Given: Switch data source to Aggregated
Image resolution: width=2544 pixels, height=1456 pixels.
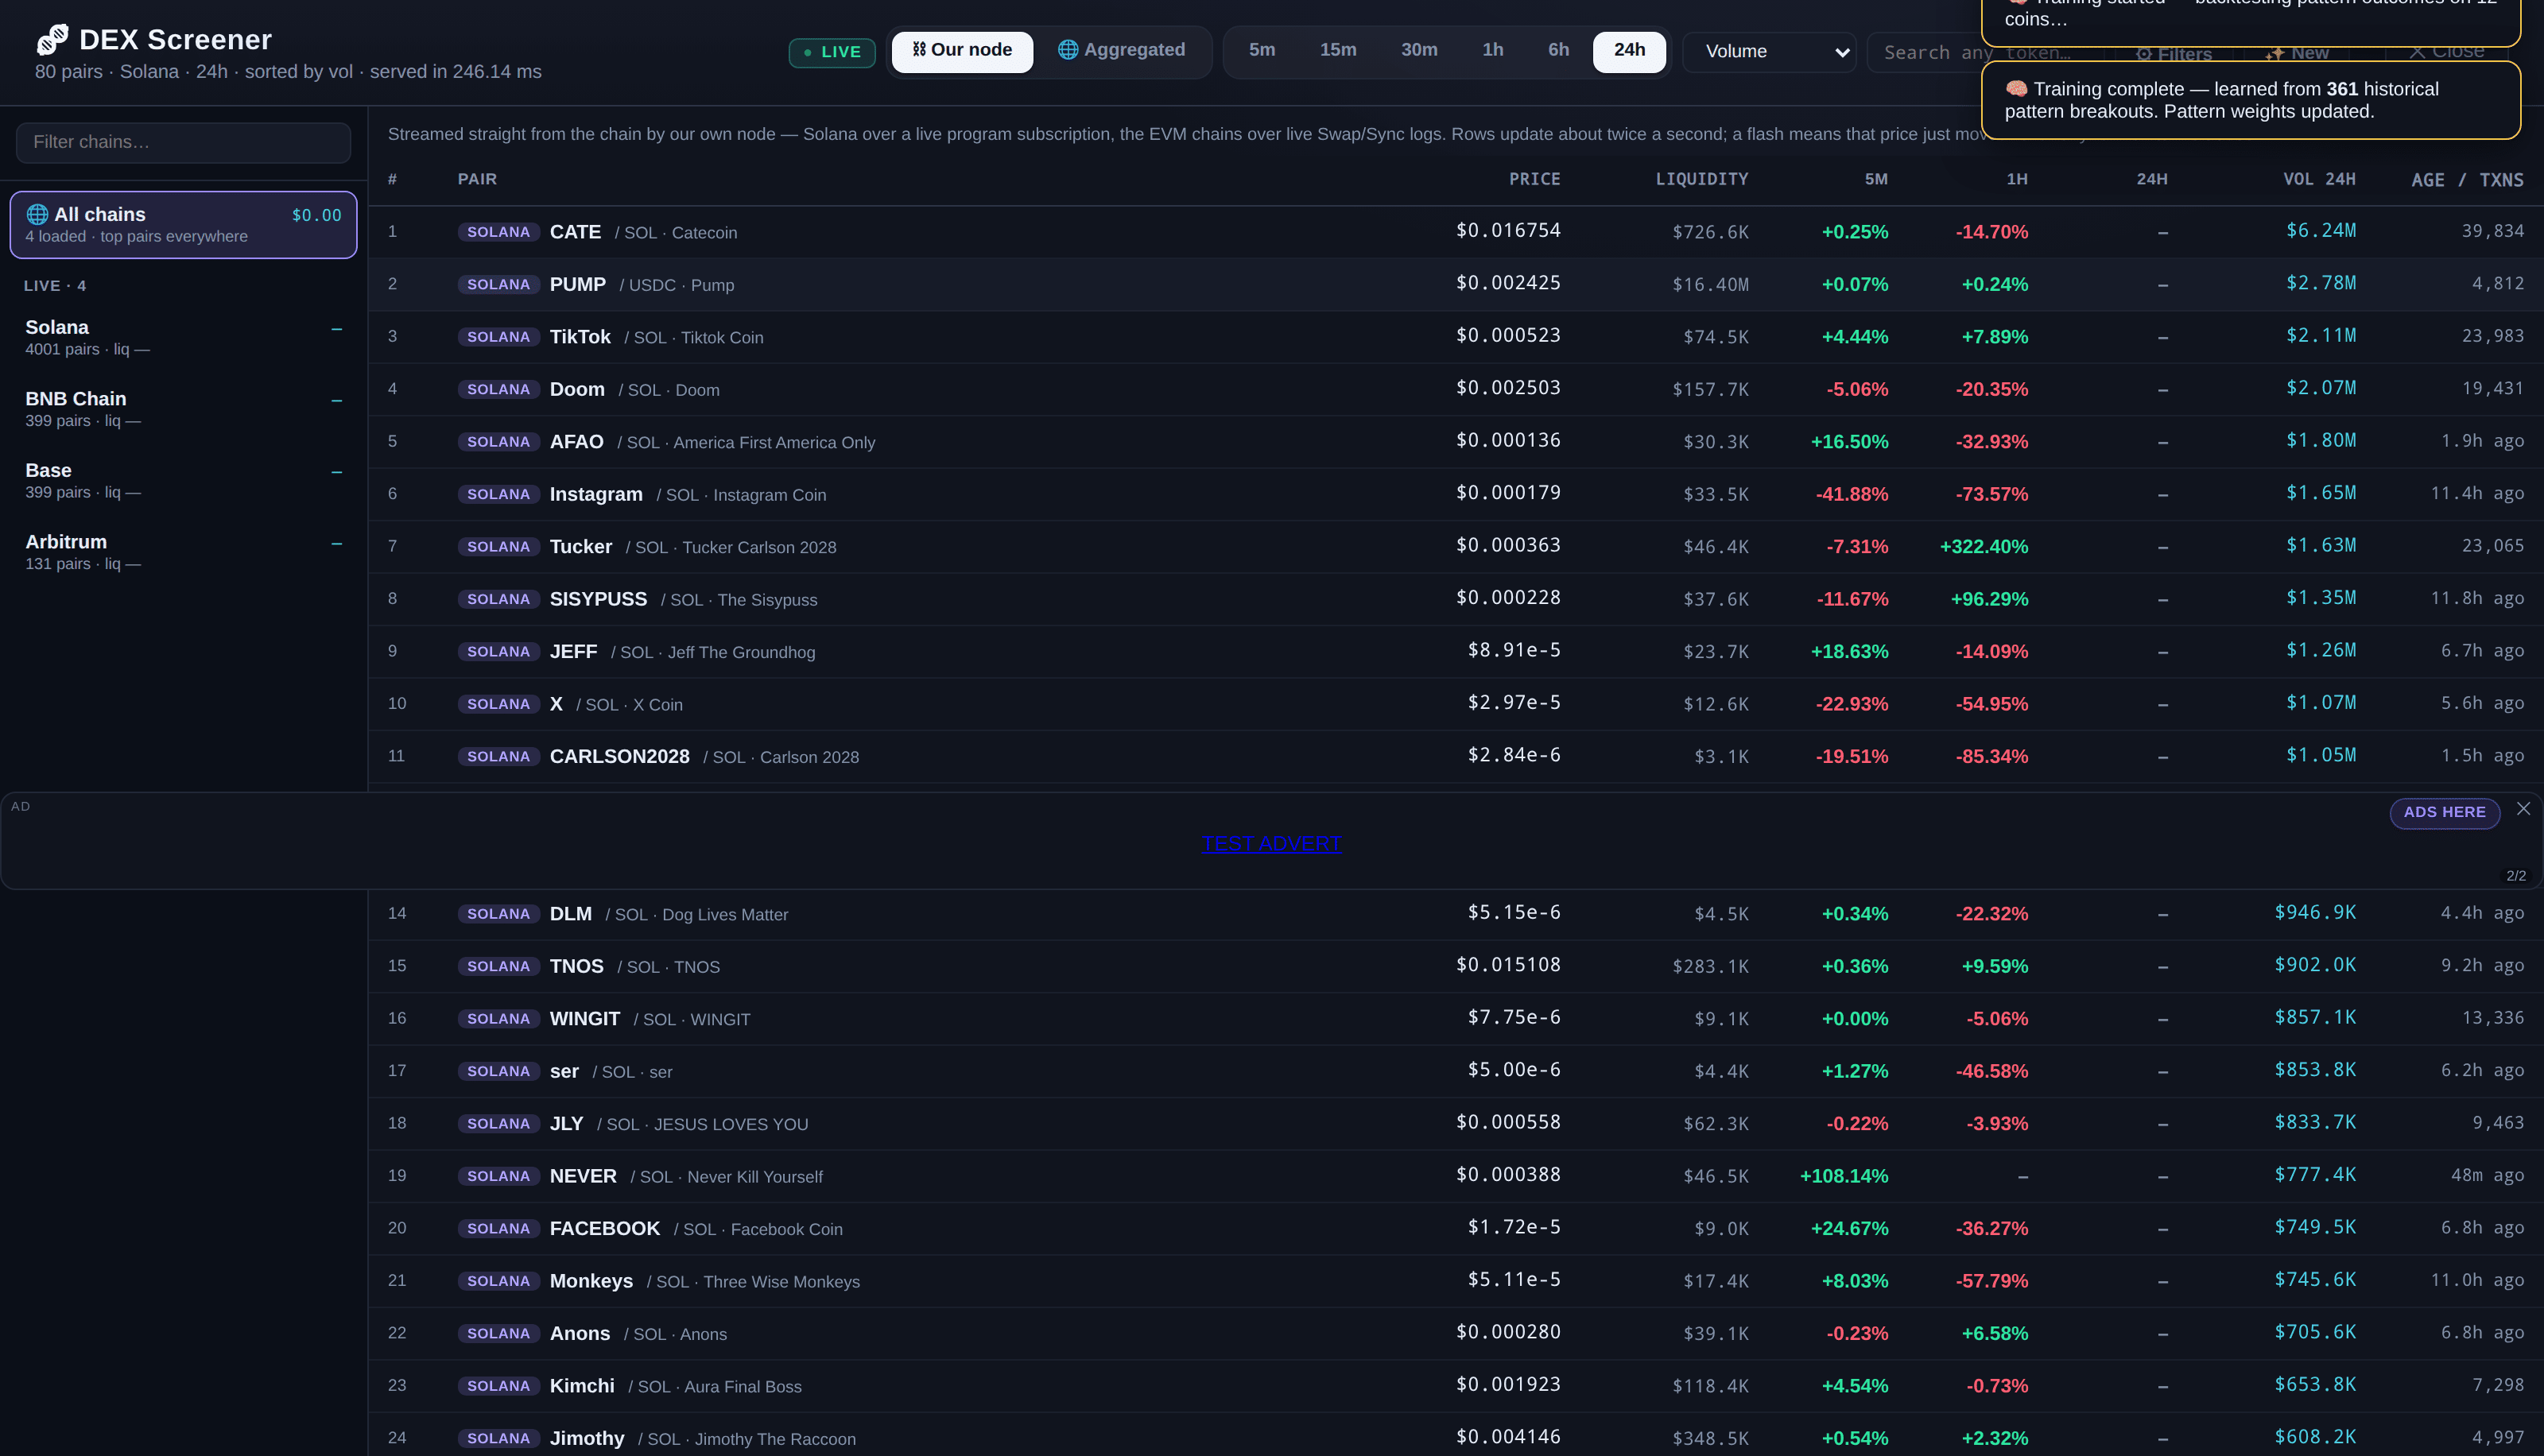Looking at the screenshot, I should [x=1122, y=51].
